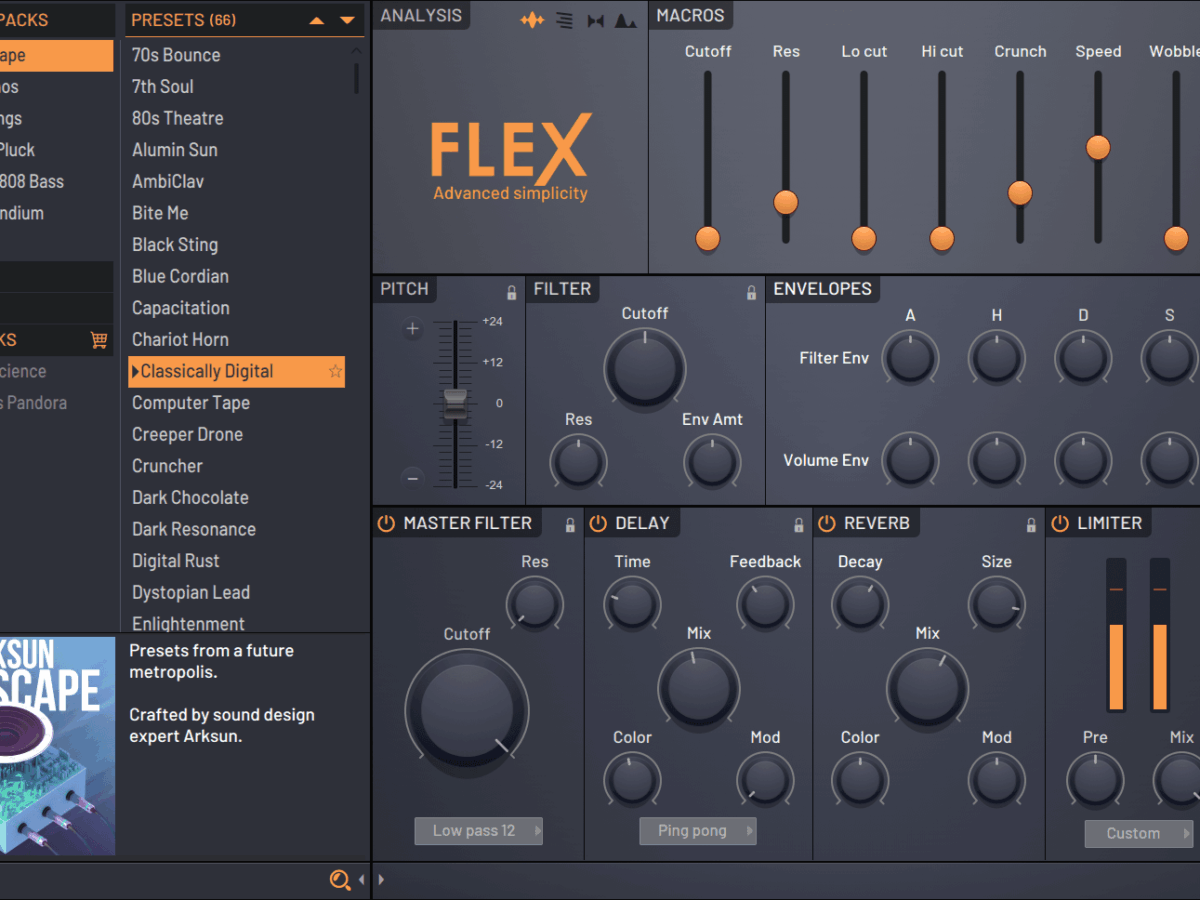Open the Low pass 12 filter type dropdown
1200x900 pixels.
click(478, 831)
